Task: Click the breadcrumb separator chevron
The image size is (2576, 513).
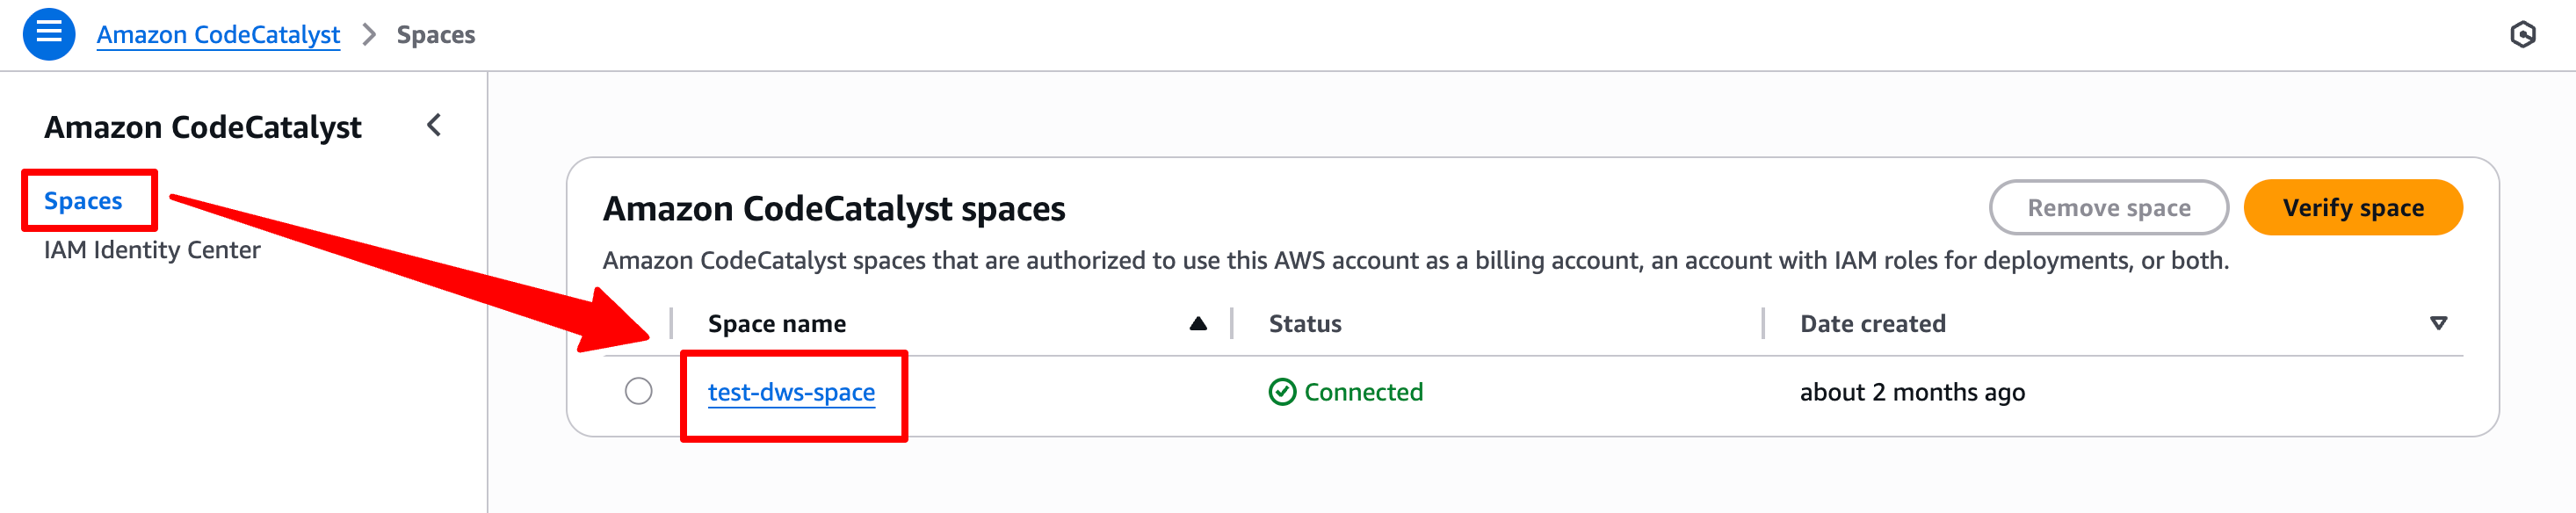Action: (x=369, y=35)
